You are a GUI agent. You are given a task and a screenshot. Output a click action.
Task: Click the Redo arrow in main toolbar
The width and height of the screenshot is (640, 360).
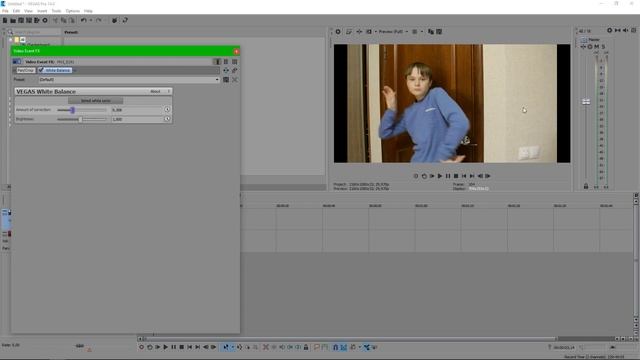pyautogui.click(x=99, y=20)
